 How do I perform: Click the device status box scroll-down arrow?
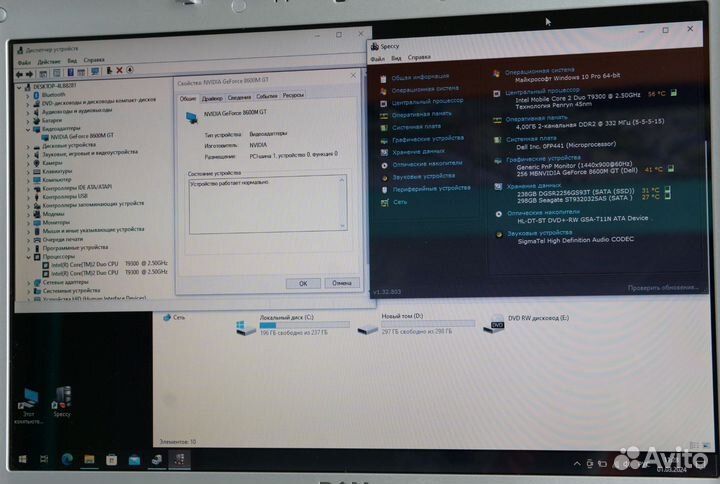coord(342,226)
